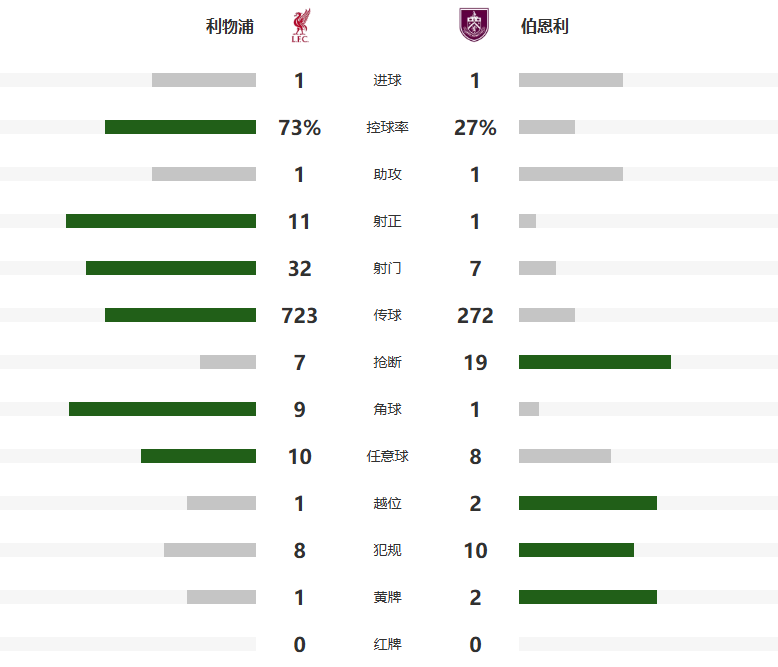Select the 抢断 stat label
Screen dimensions: 778x667
point(387,363)
